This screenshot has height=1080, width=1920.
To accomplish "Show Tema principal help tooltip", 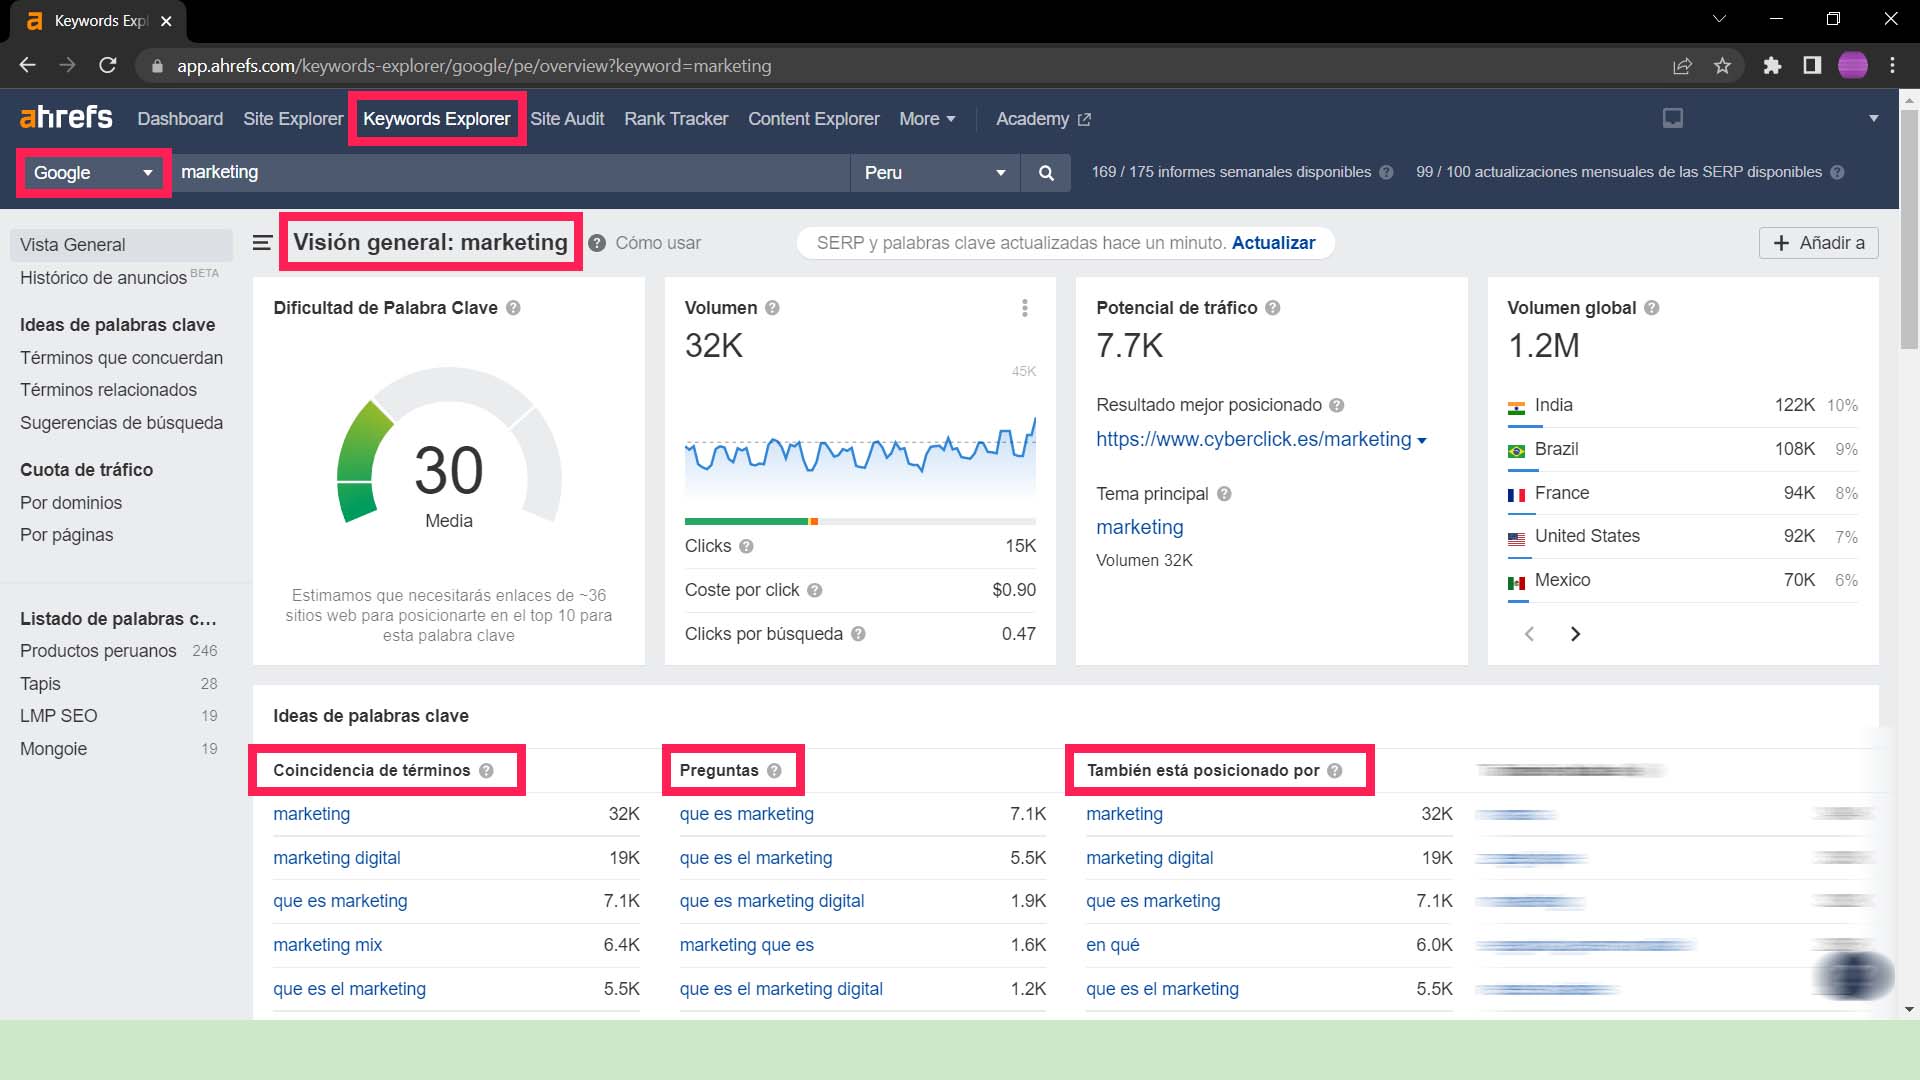I will [1224, 494].
